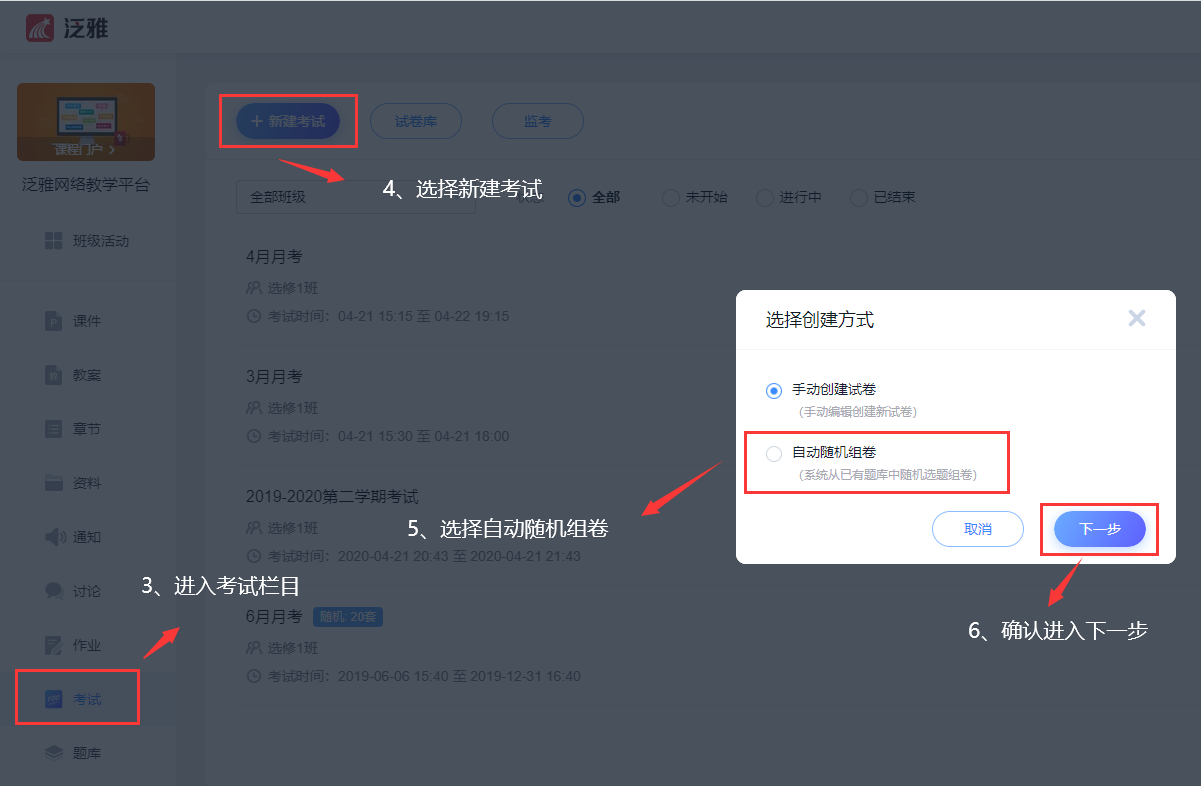This screenshot has width=1201, height=786.
Task: Click clock icon under 4月月考
Action: click(254, 316)
